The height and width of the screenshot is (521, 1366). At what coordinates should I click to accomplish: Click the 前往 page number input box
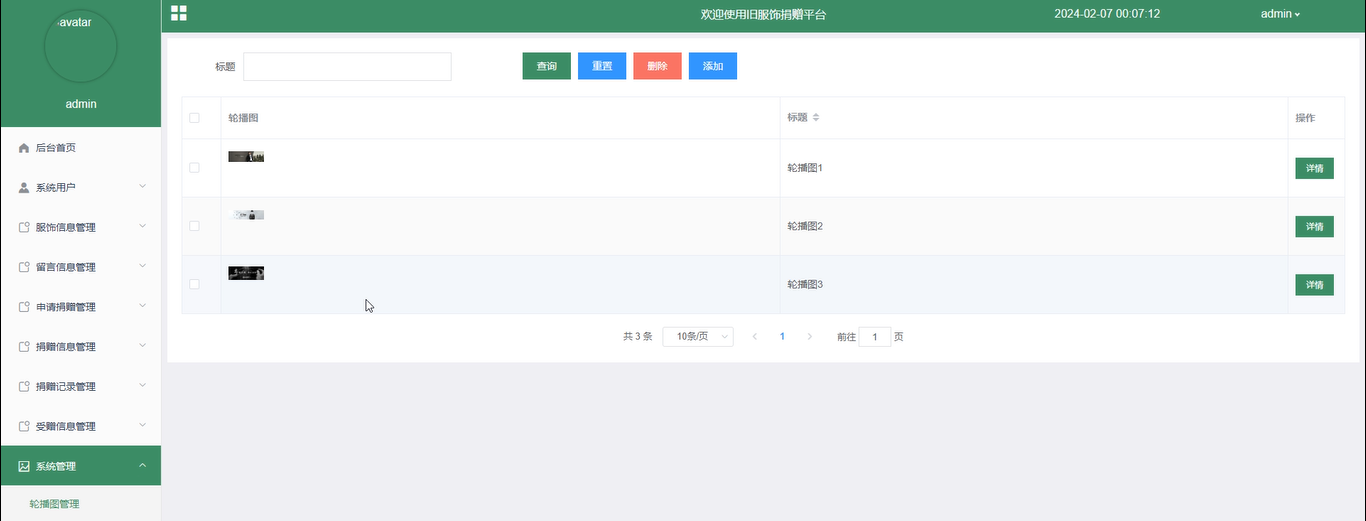click(875, 337)
